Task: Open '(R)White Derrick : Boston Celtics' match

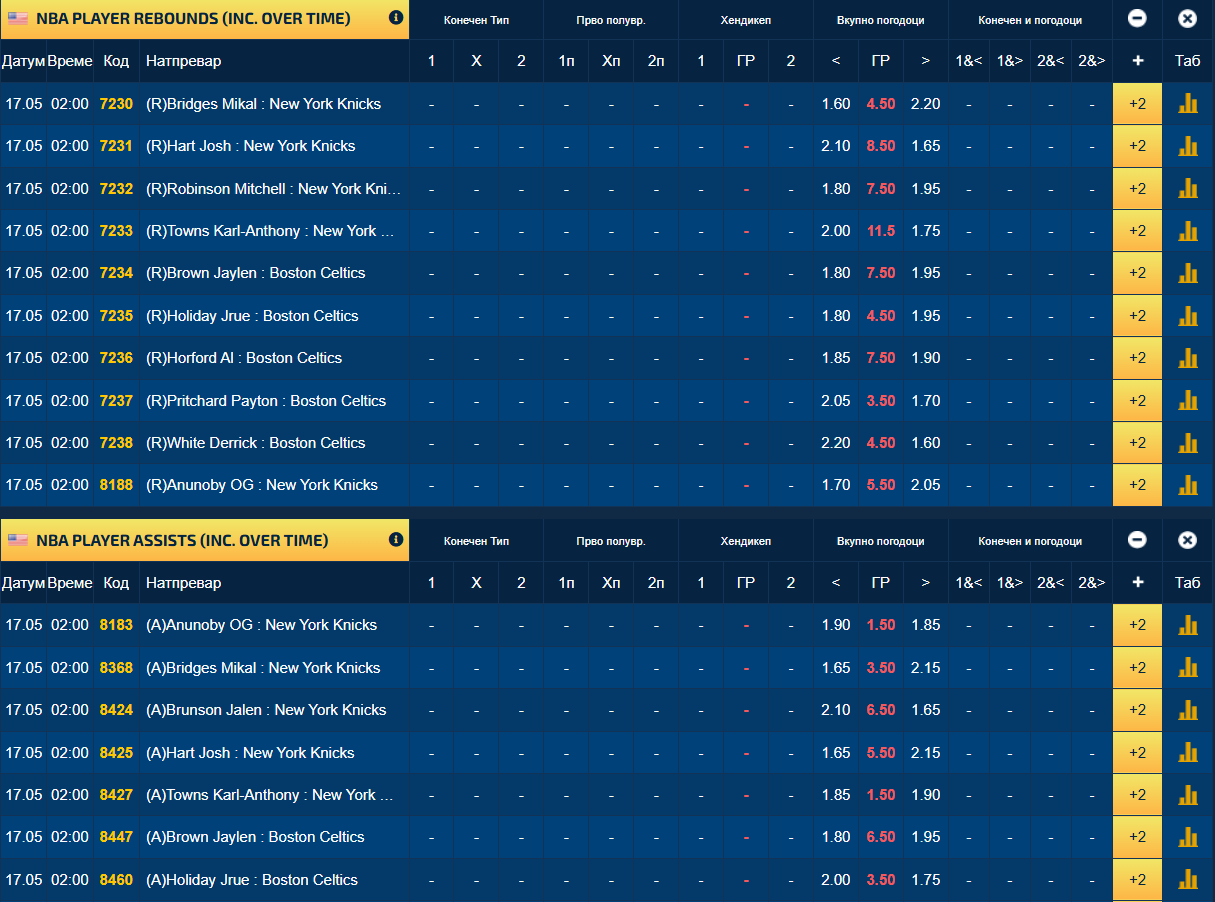Action: (x=256, y=443)
